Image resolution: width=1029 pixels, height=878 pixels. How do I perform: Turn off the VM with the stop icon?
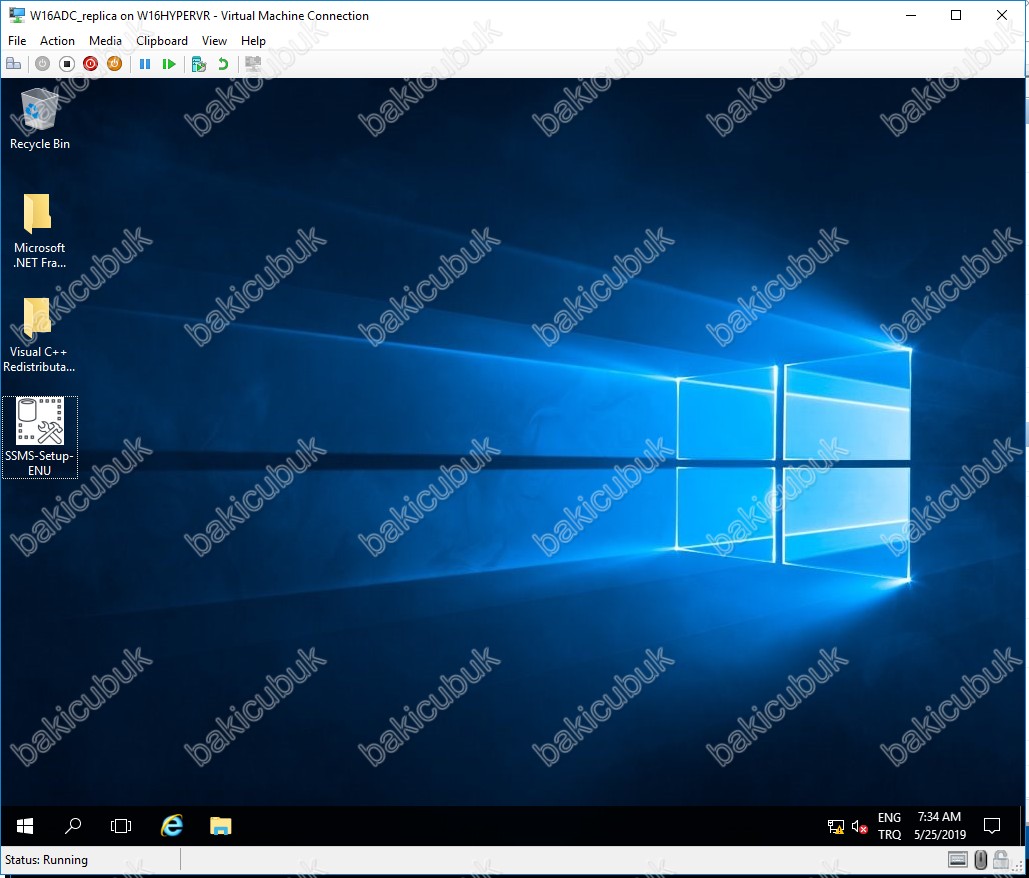click(66, 64)
